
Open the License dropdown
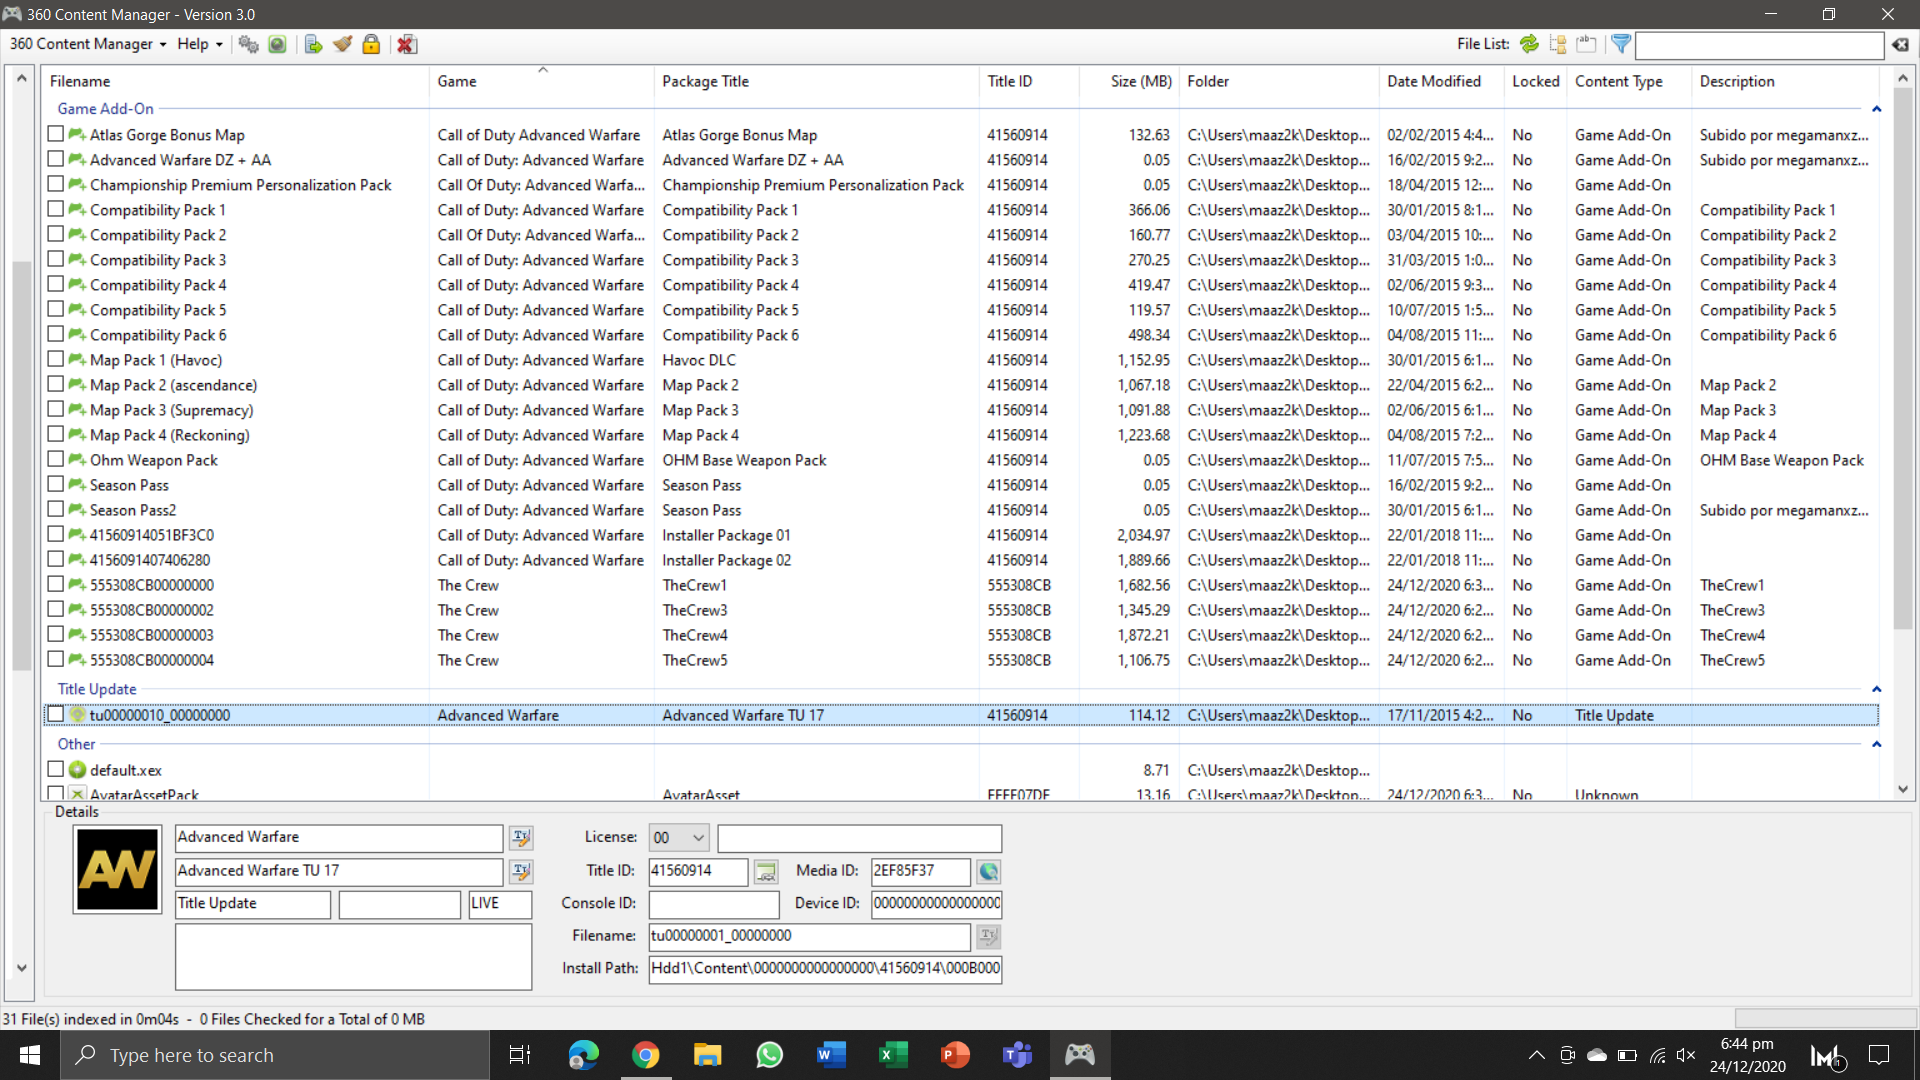679,838
